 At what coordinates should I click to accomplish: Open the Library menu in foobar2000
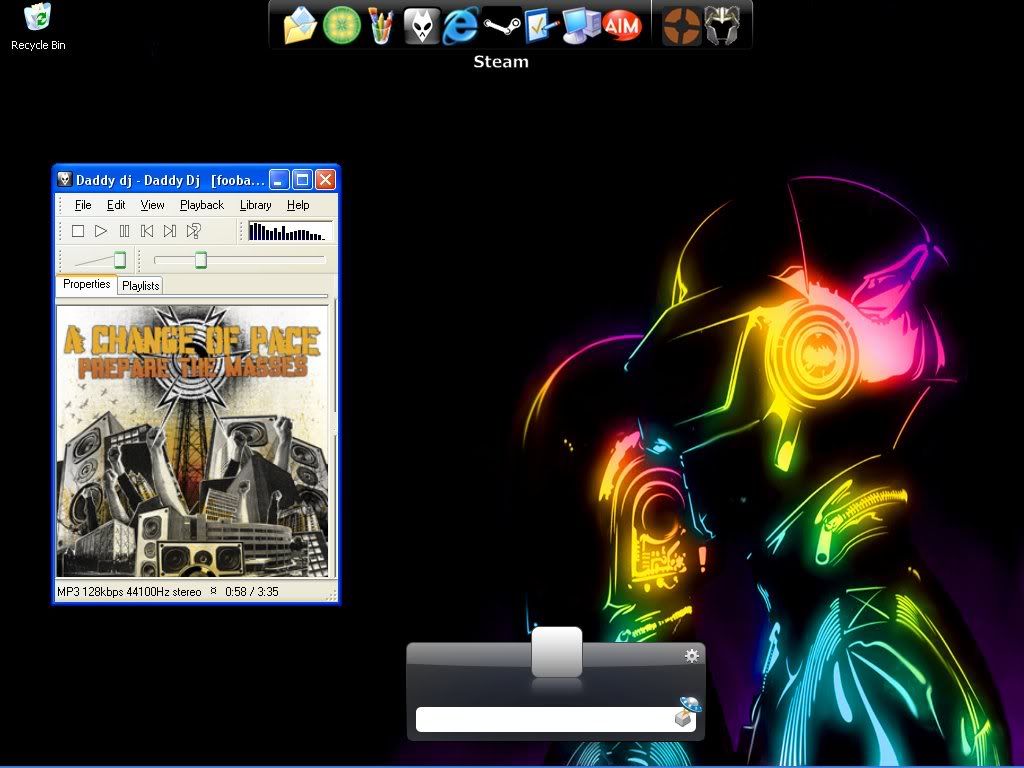tap(255, 205)
